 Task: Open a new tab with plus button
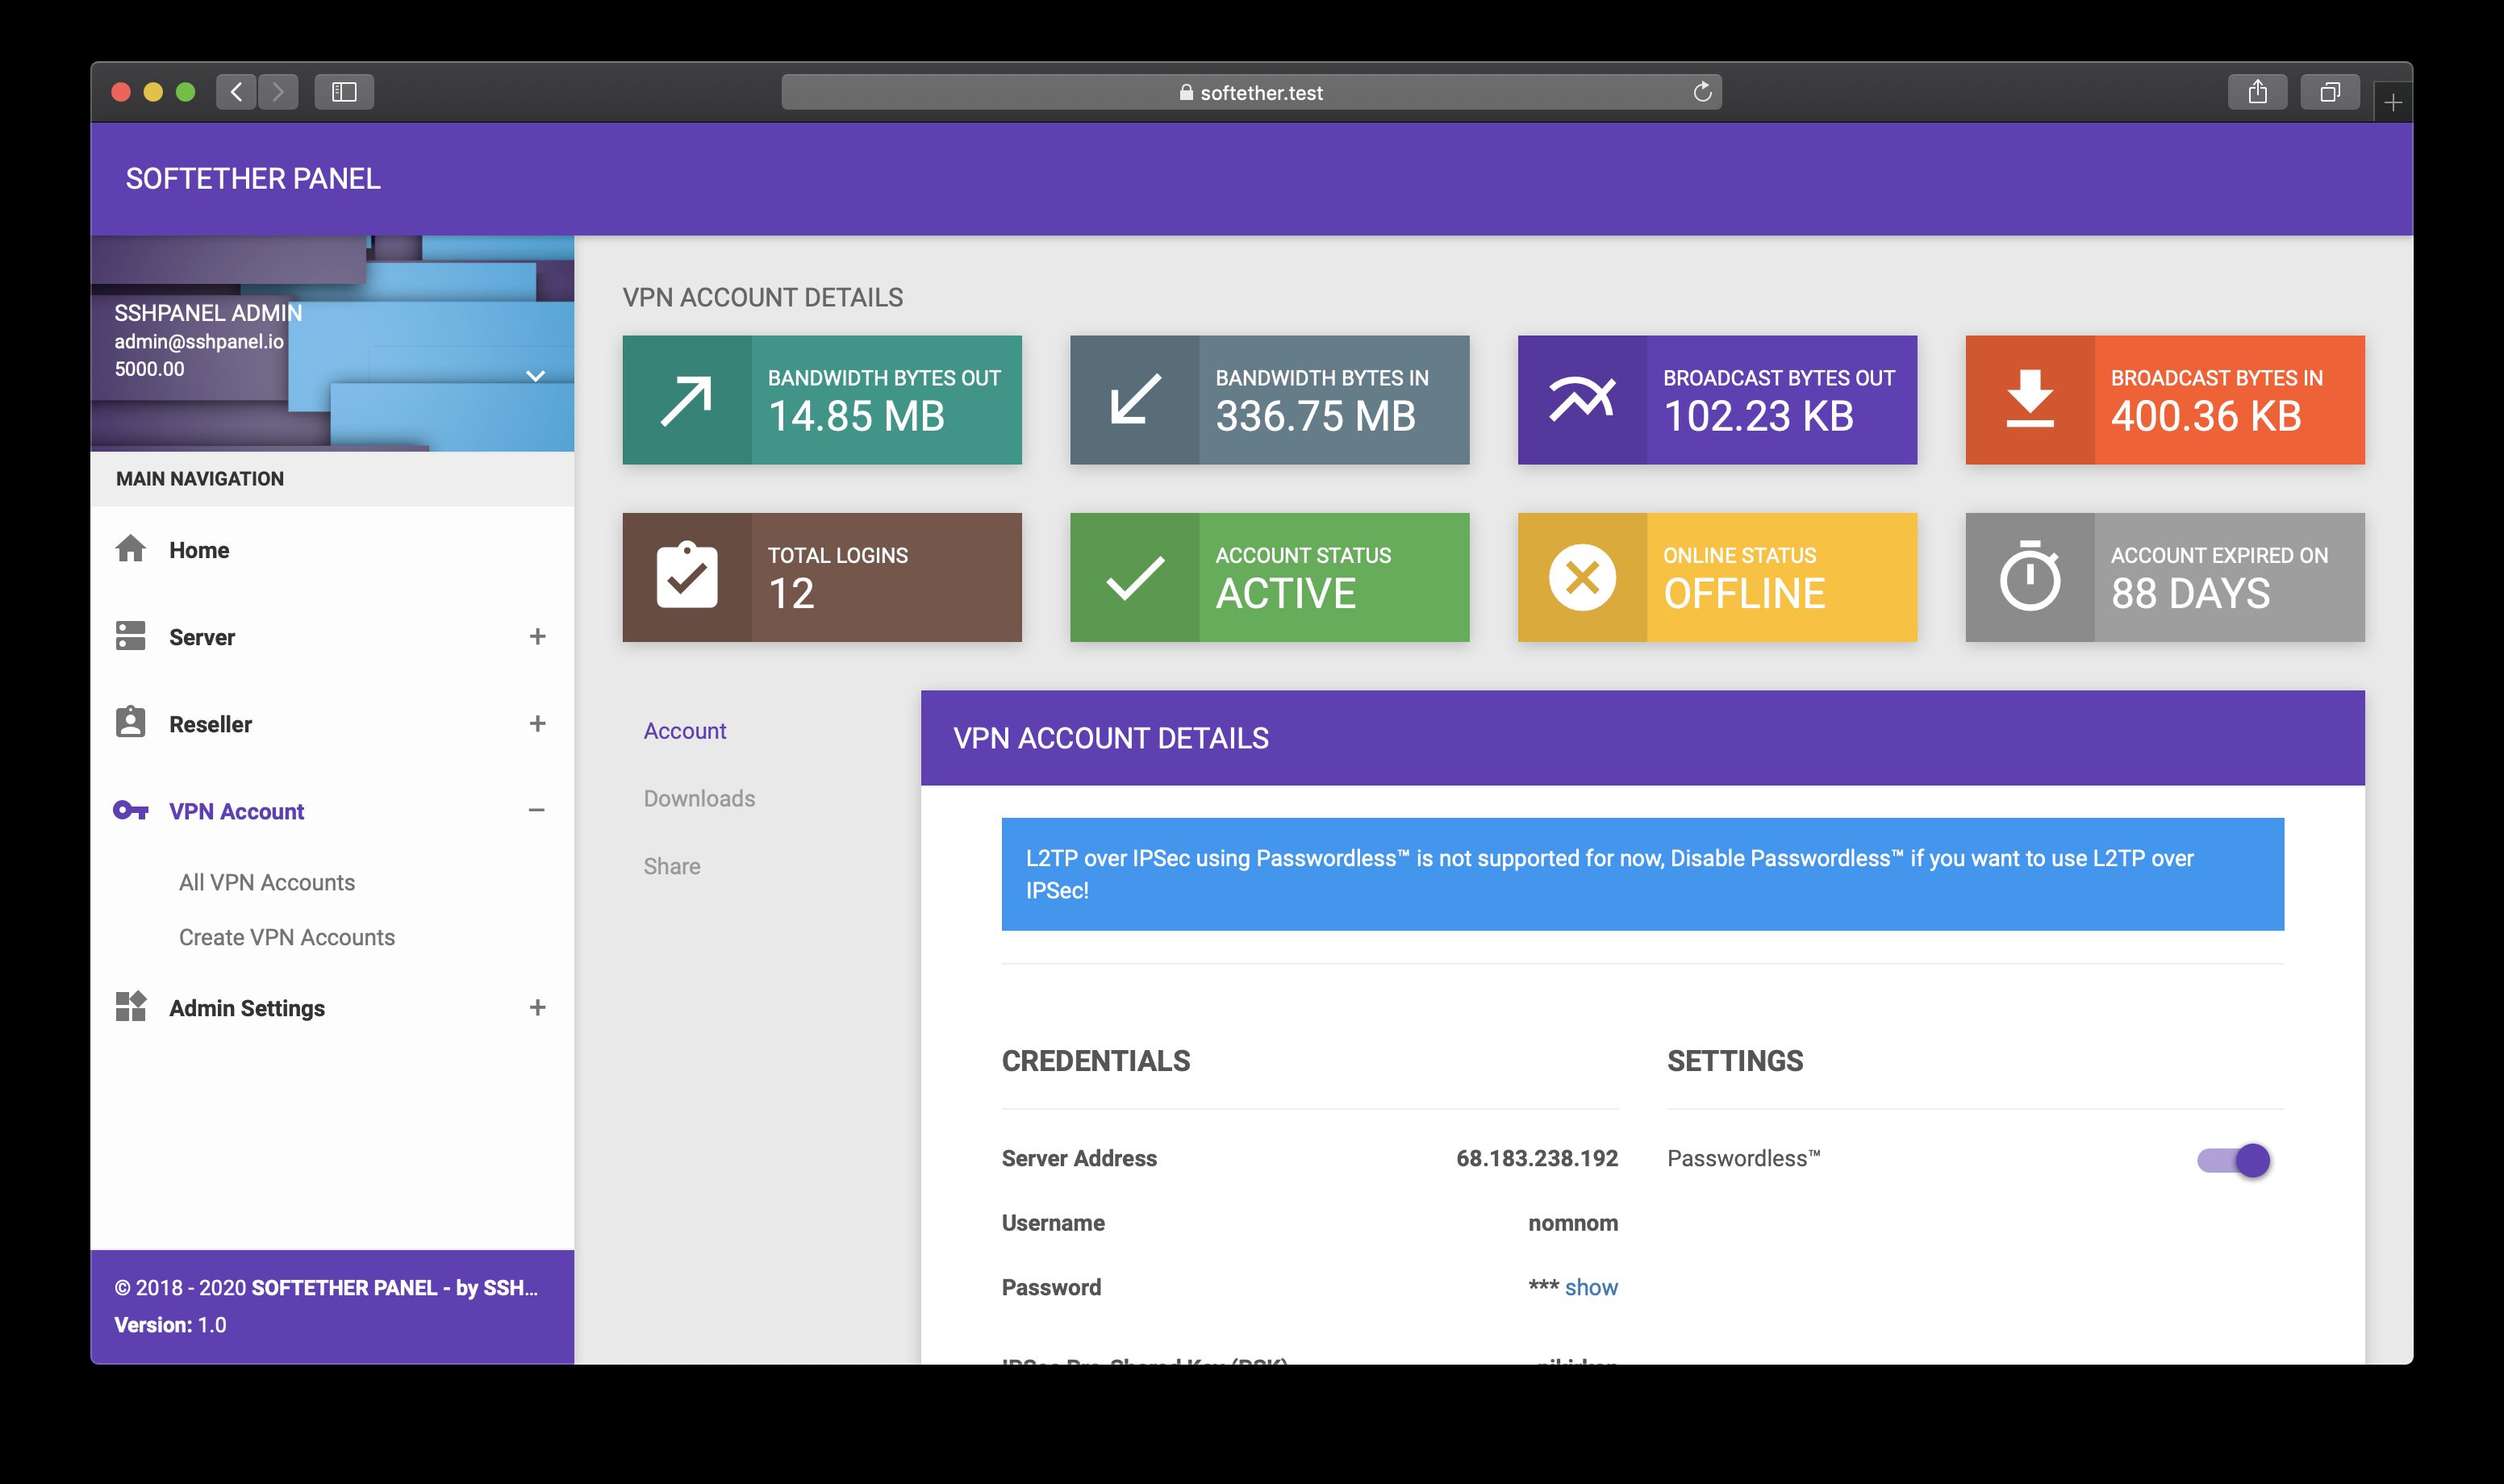(x=2393, y=102)
